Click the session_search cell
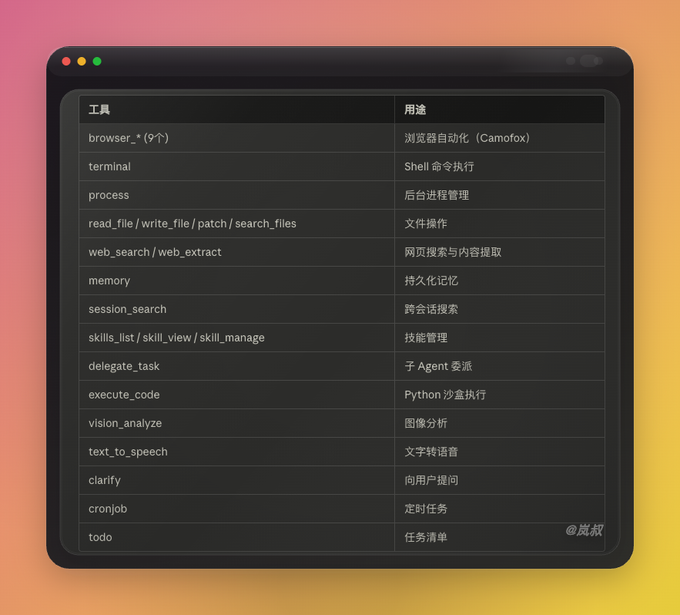This screenshot has height=615, width=680. (237, 309)
